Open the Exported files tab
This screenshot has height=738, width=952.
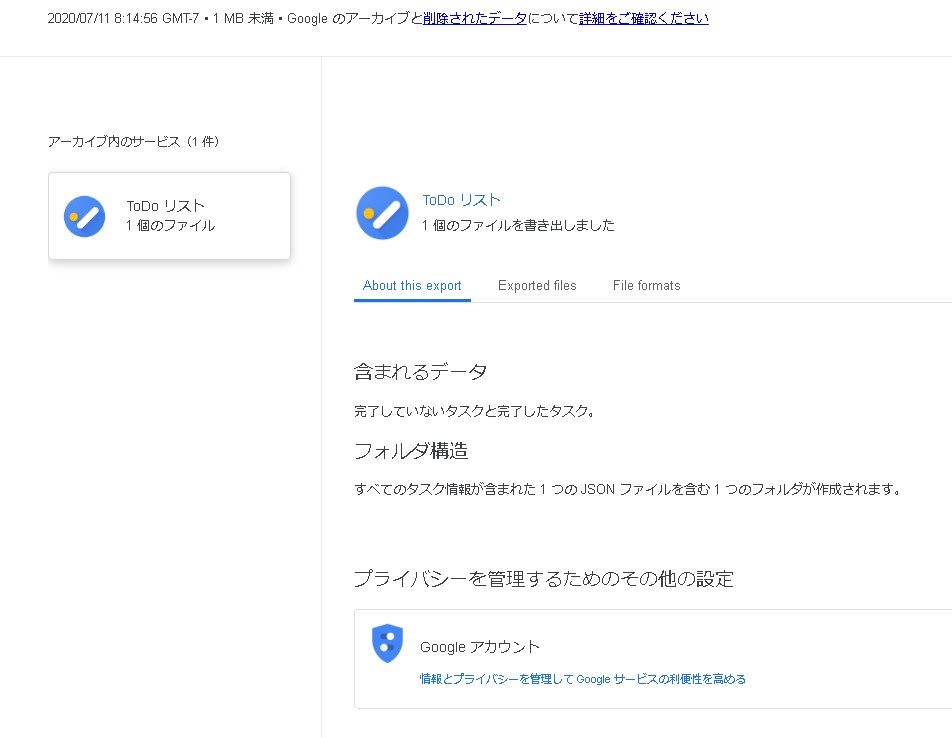[537, 285]
